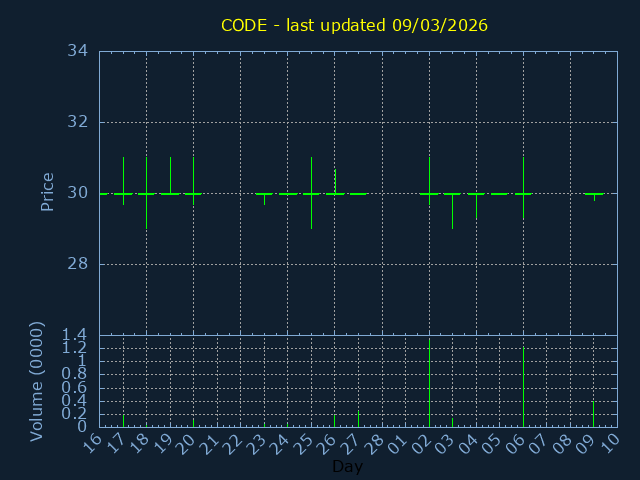This screenshot has height=480, width=640.
Task: Click the day 25 price candlestick
Action: pos(311,193)
